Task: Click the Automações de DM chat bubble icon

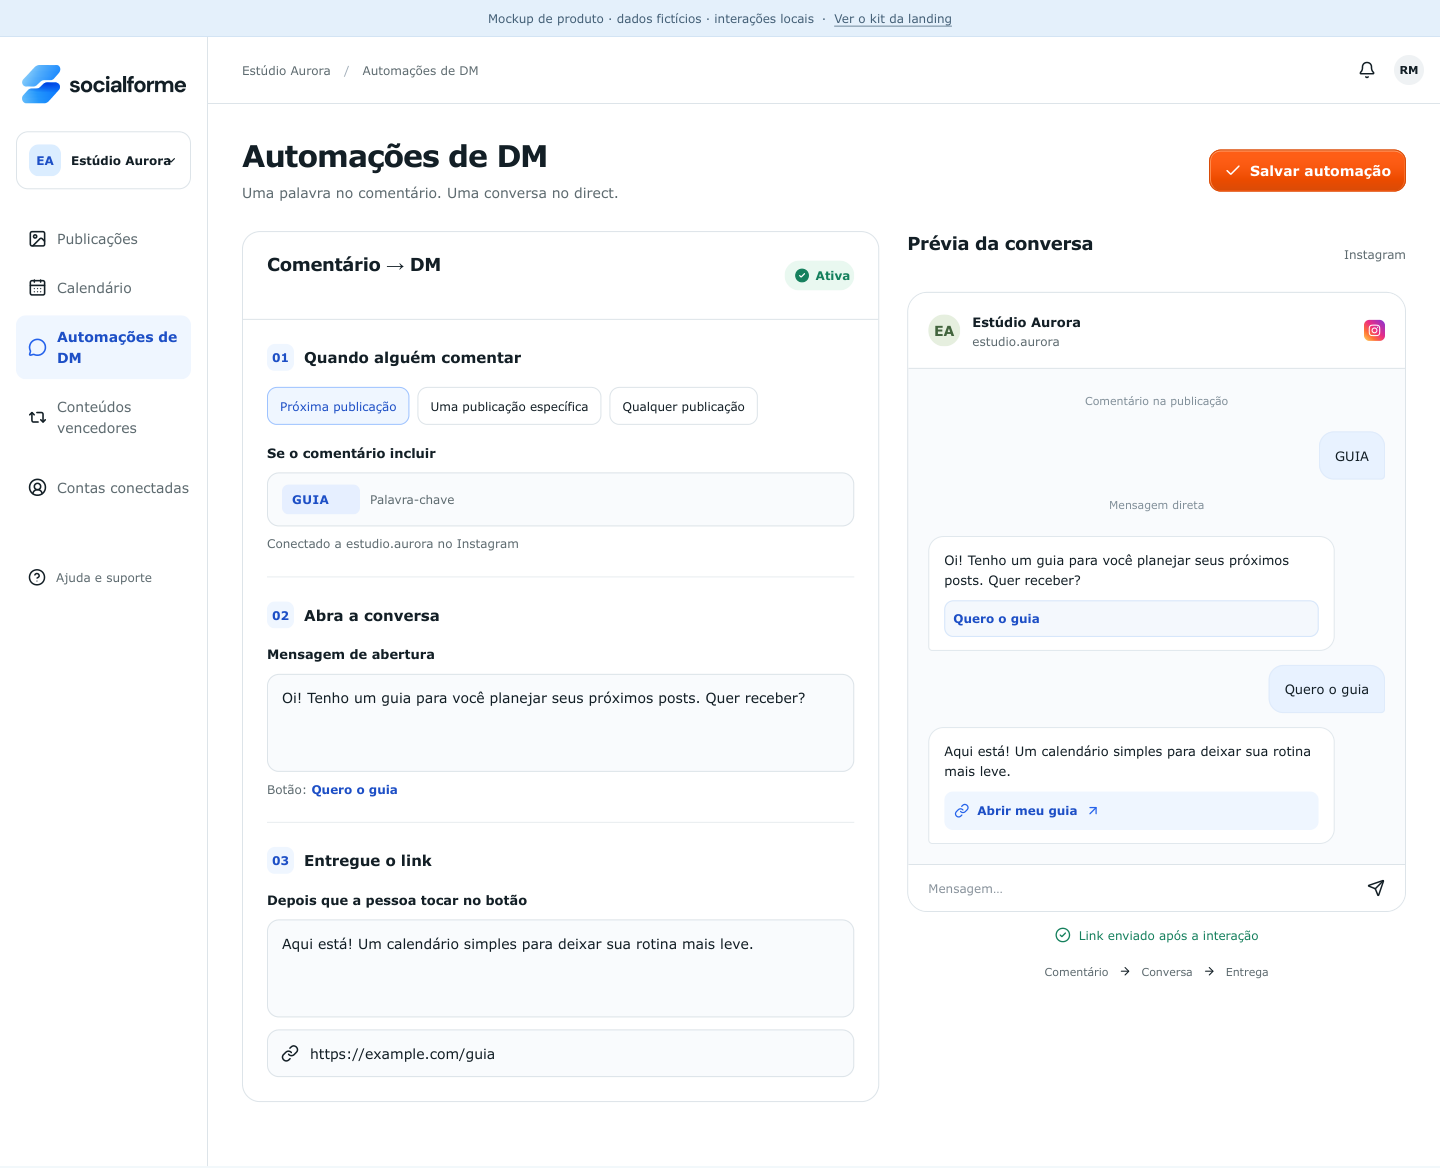Action: (38, 347)
